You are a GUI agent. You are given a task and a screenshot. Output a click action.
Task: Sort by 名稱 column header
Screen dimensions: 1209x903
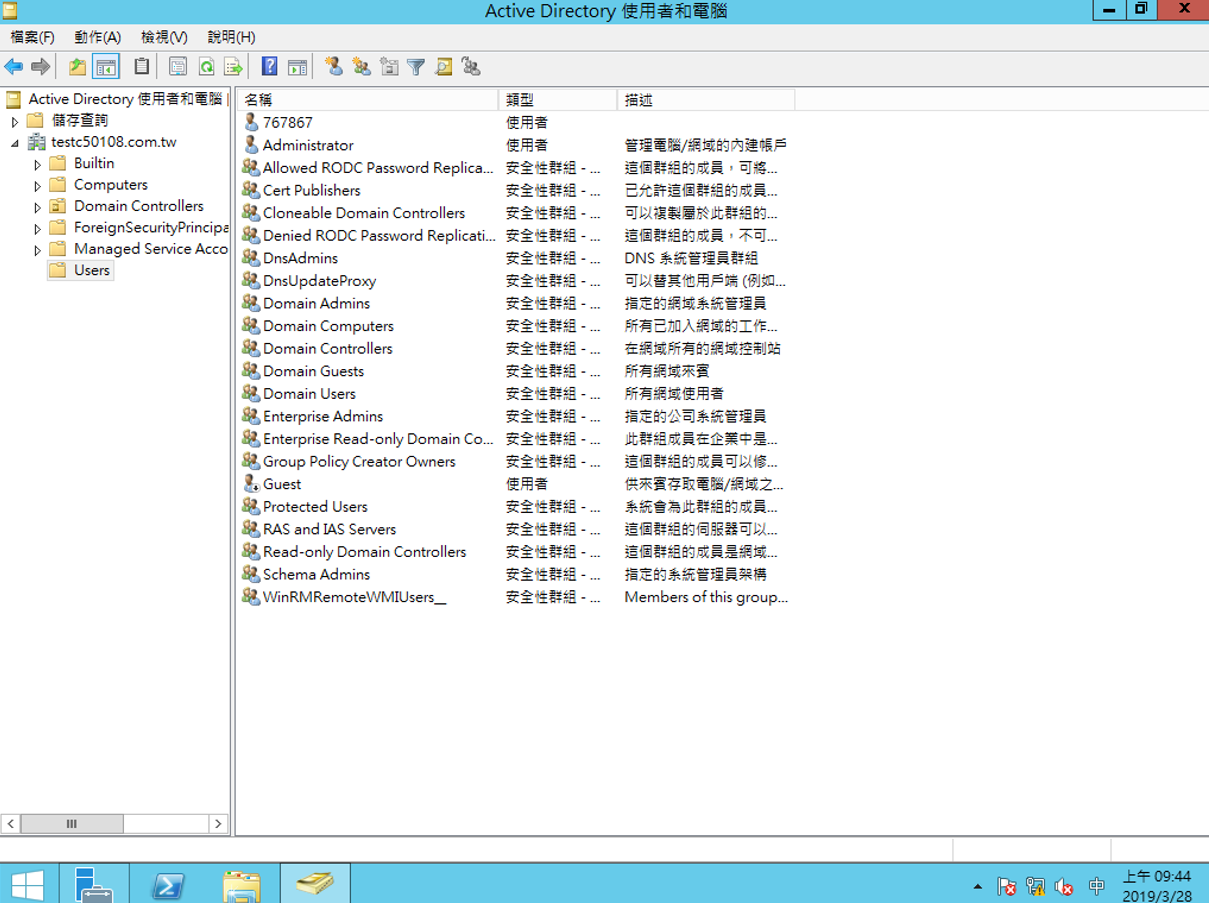click(x=367, y=100)
